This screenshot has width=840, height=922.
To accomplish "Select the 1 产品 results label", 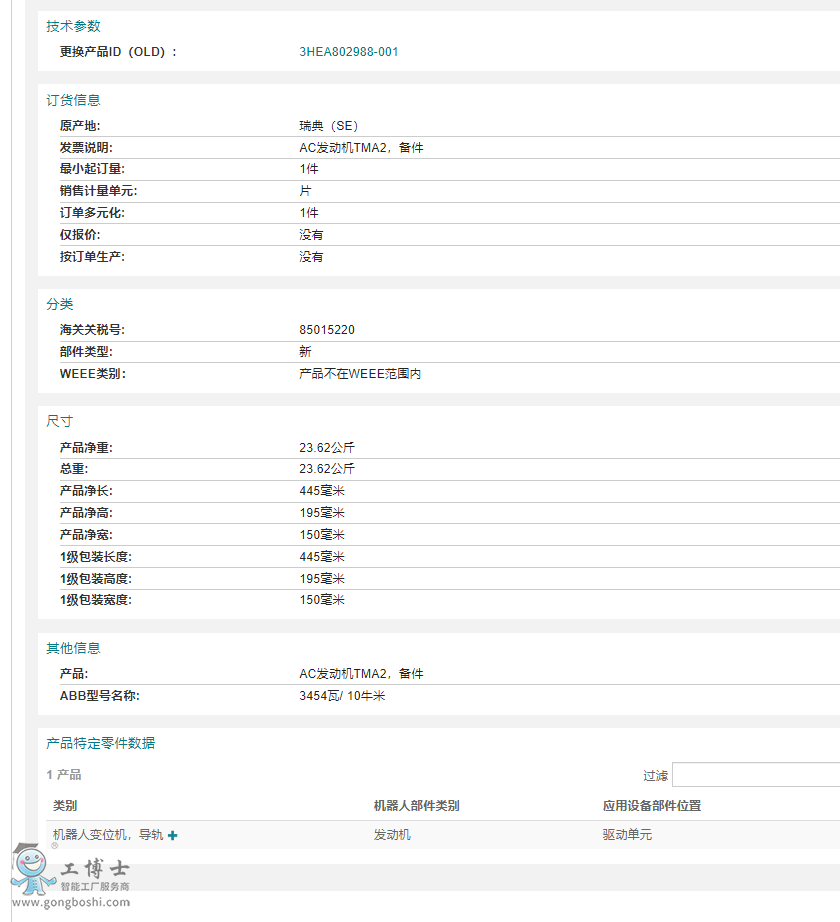I will [63, 774].
